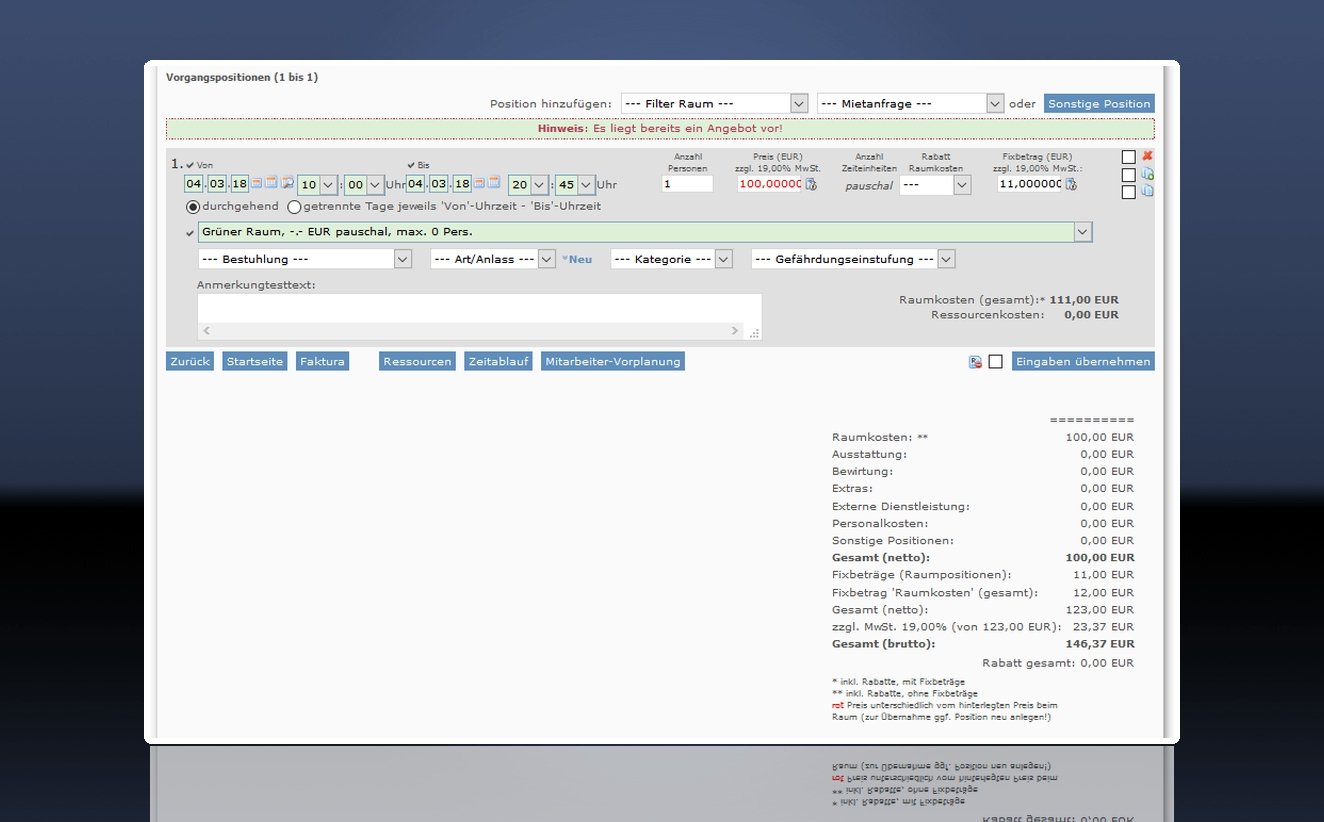Click the '146,37 EUR' gross total
1324x822 pixels.
tap(1101, 644)
